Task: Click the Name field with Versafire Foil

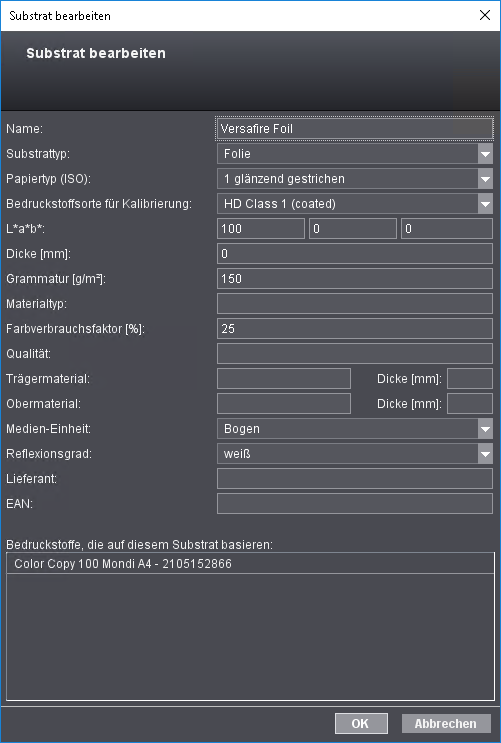Action: pyautogui.click(x=355, y=129)
